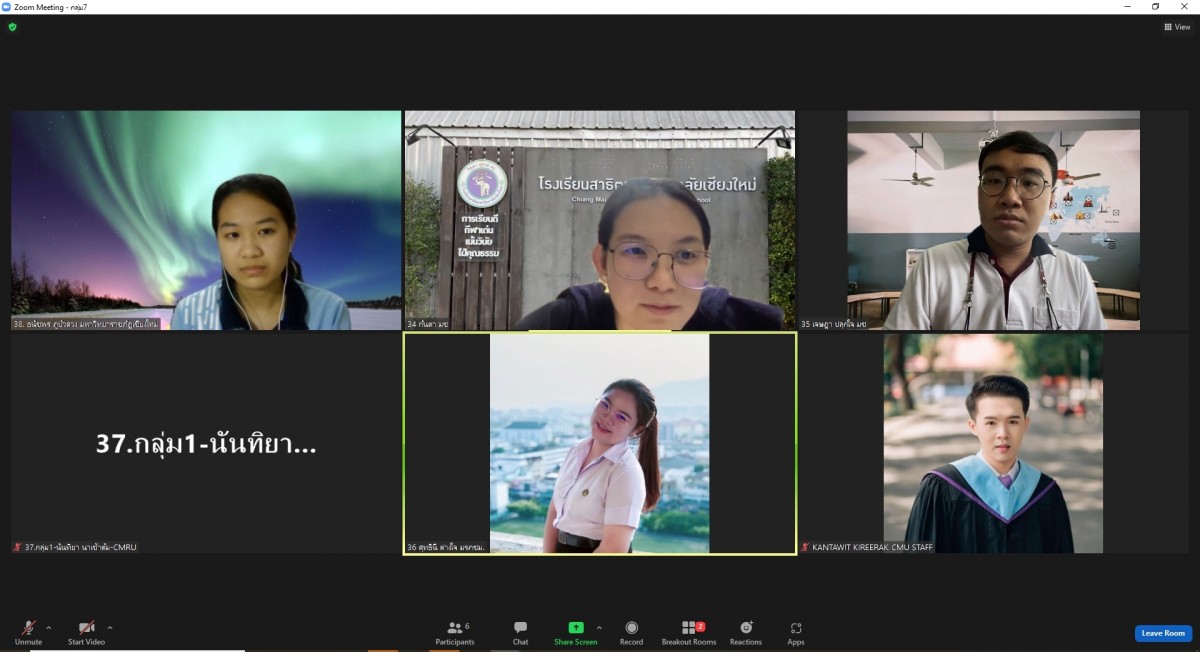The image size is (1200, 652).
Task: Open audio options arrow beside Unmute
Action: click(x=49, y=628)
